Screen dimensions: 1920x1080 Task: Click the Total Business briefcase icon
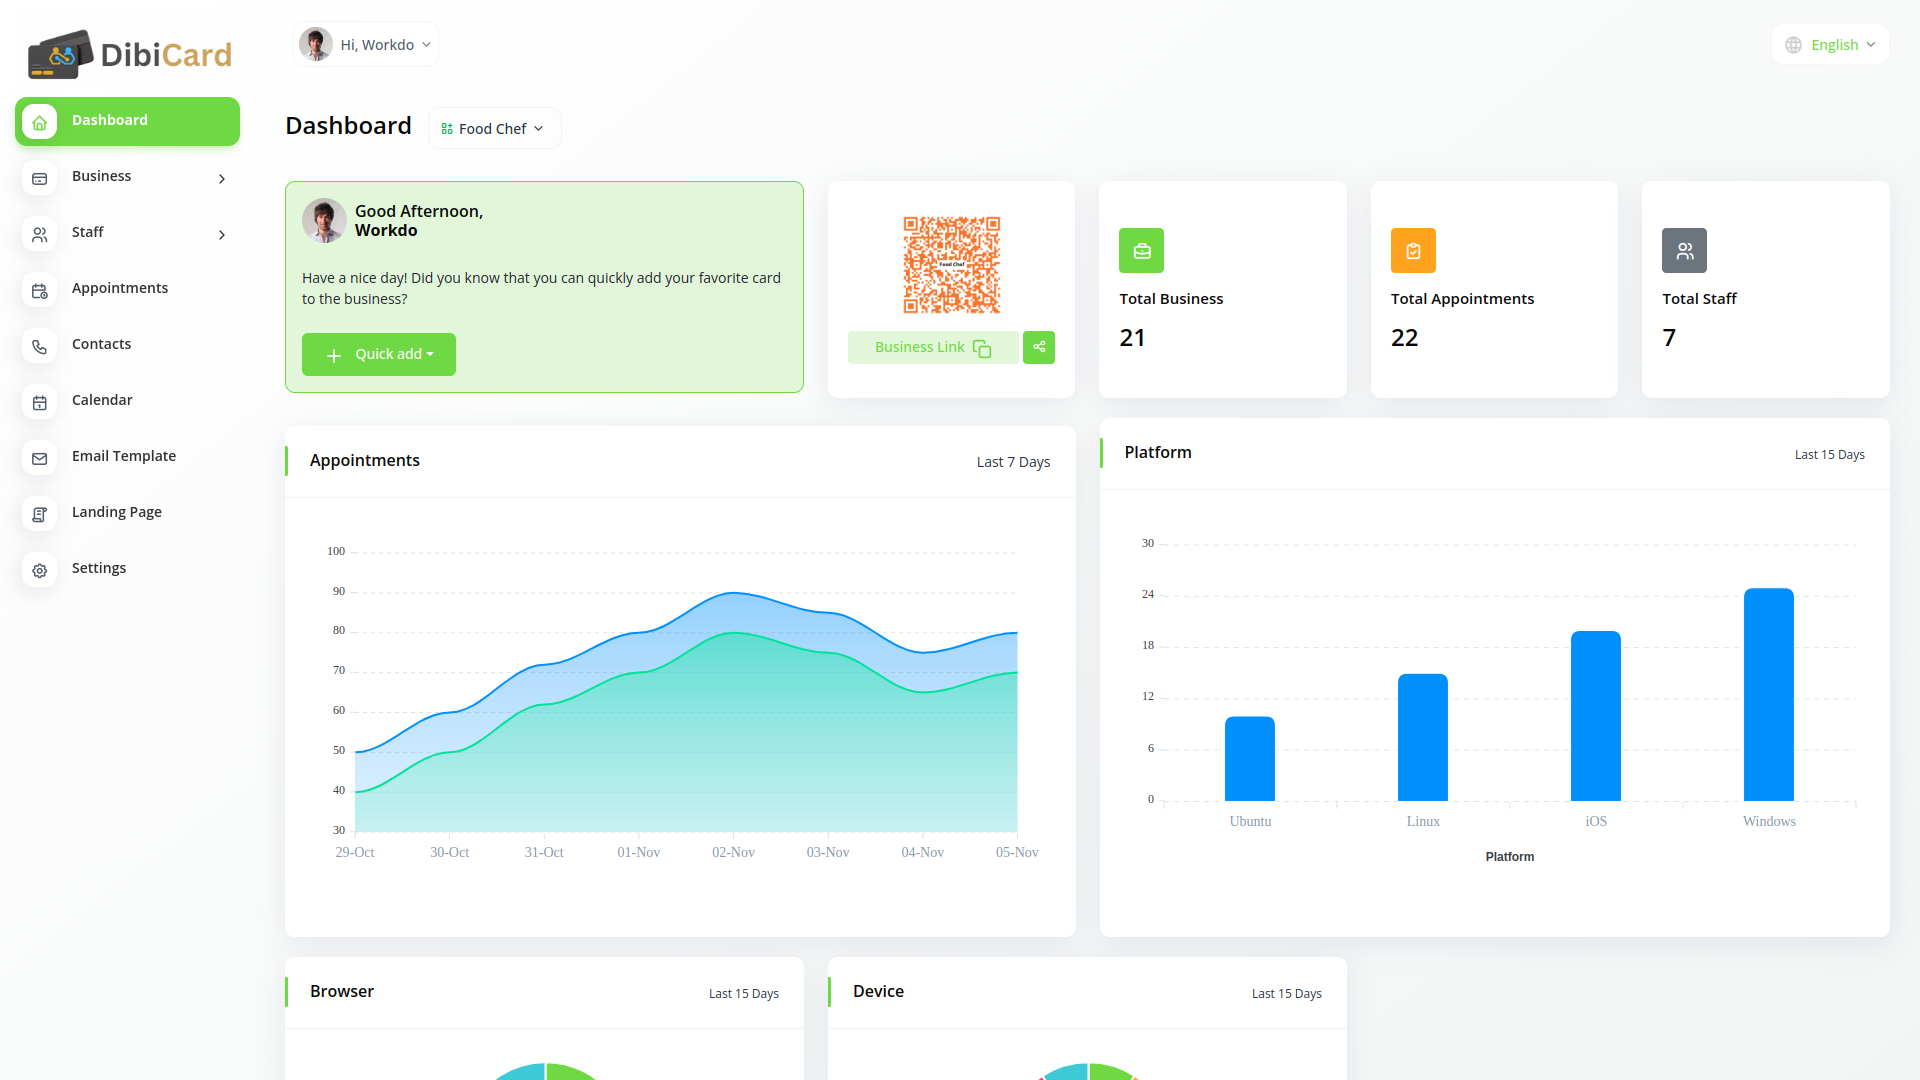pos(1141,251)
